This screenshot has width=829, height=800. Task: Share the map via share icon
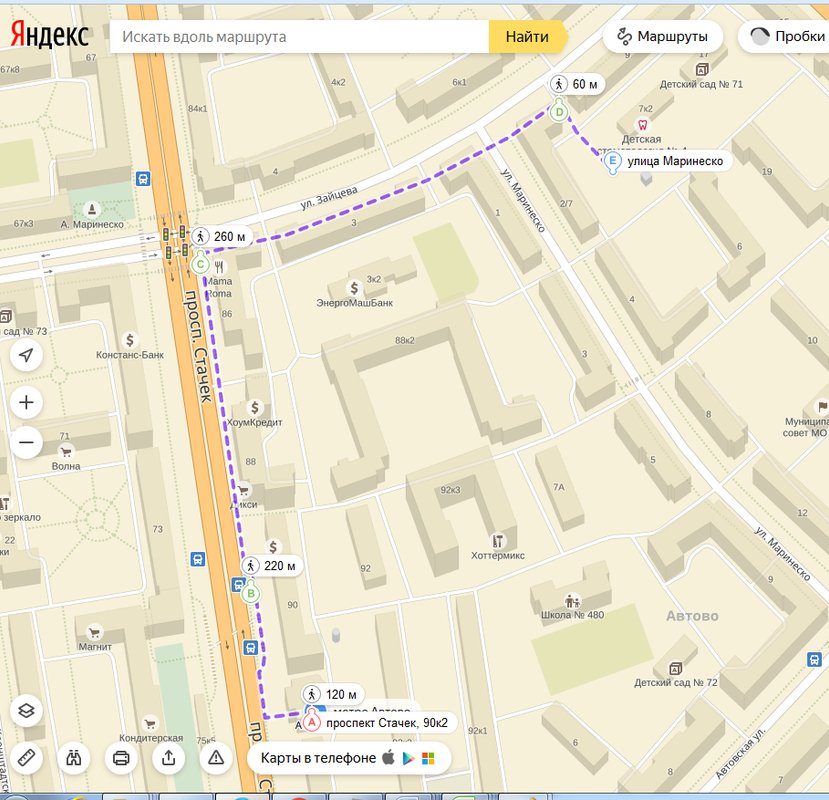(x=168, y=757)
